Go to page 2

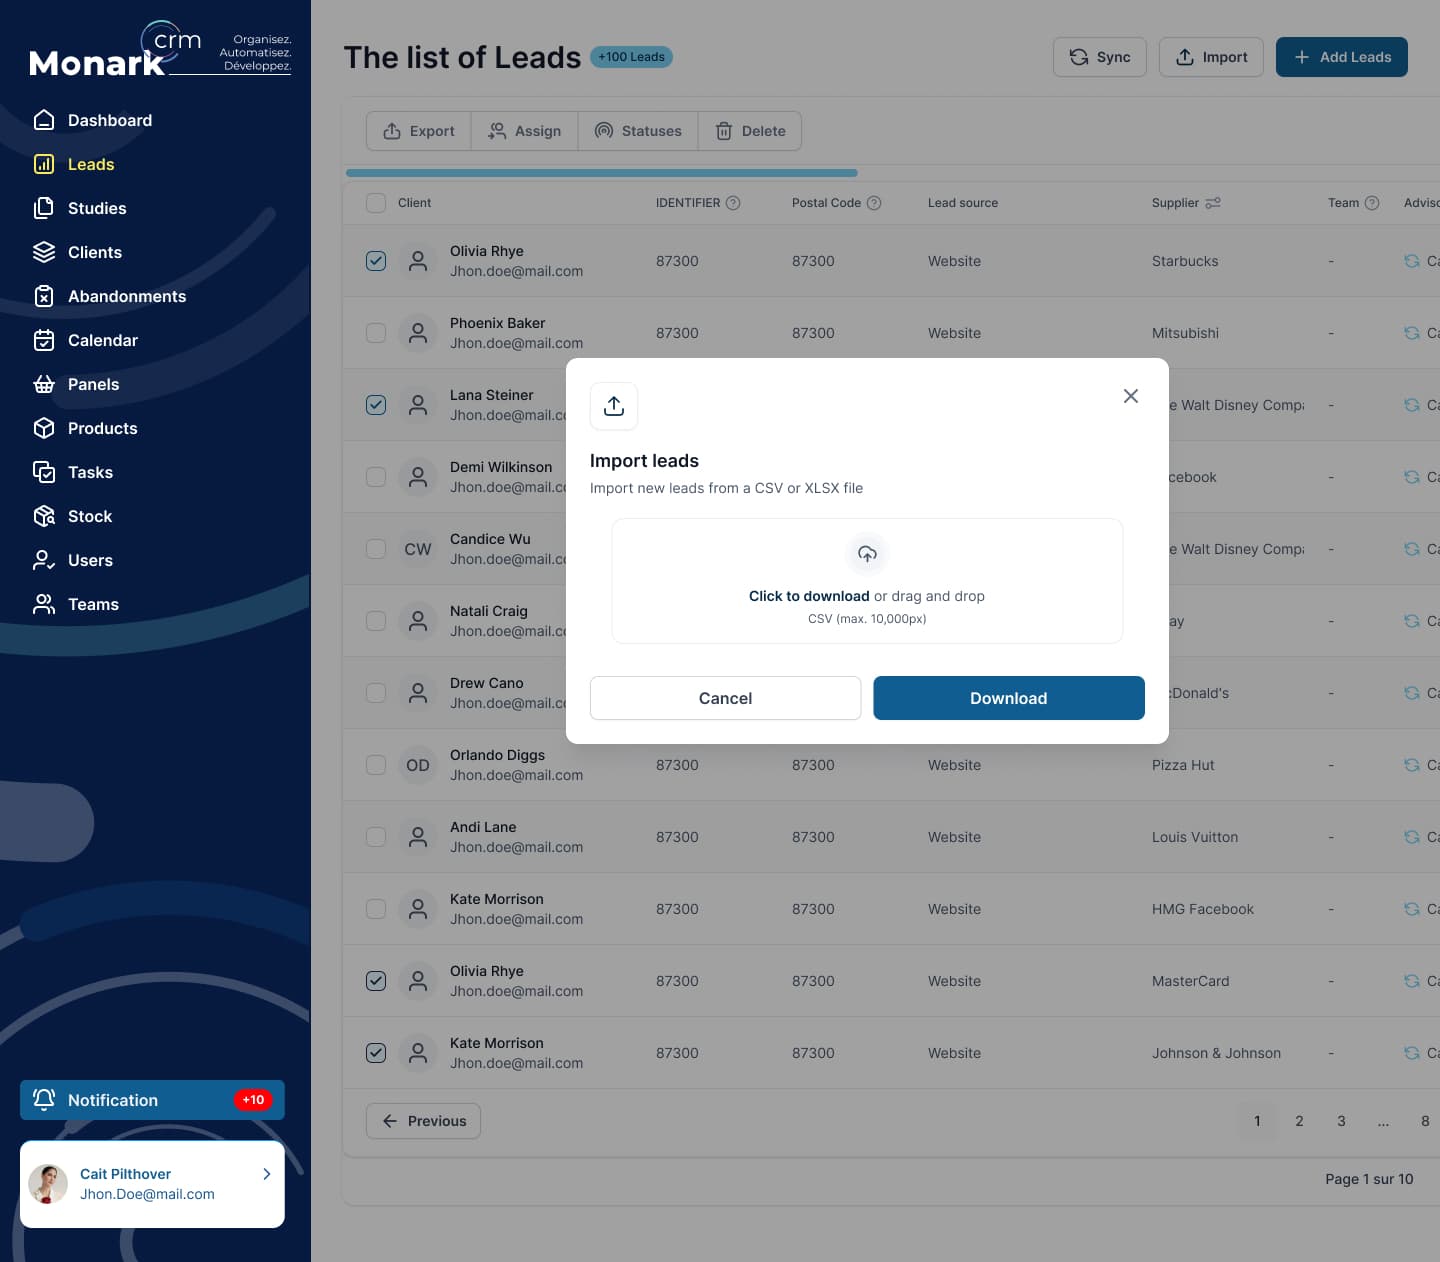1299,1121
